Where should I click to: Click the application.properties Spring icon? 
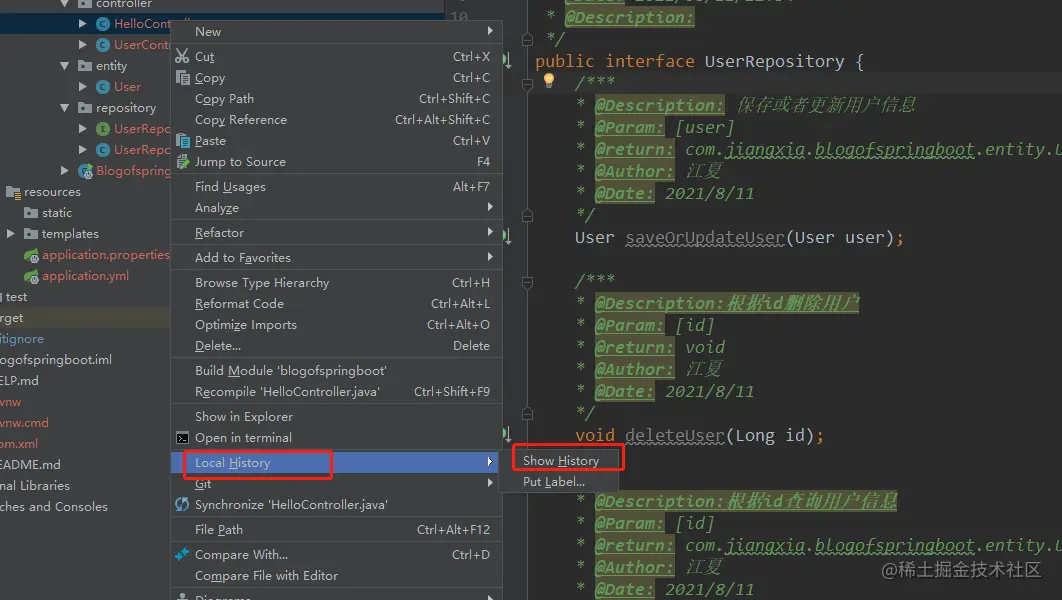31,255
